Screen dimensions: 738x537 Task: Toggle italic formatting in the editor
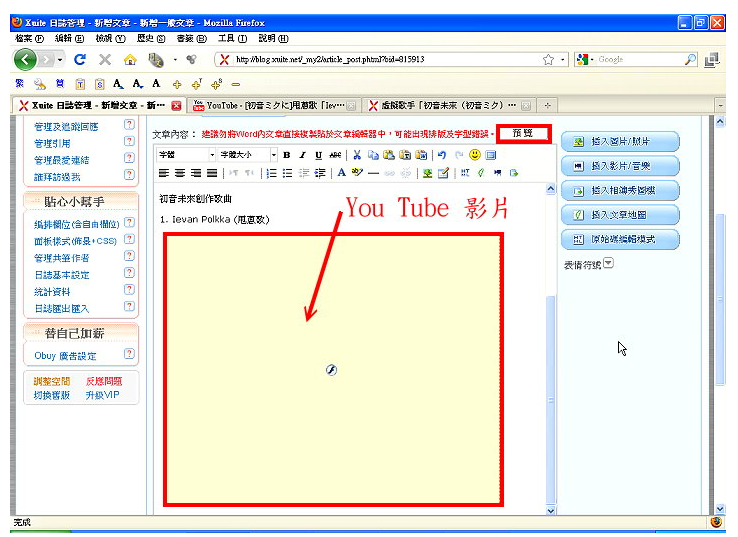(303, 155)
